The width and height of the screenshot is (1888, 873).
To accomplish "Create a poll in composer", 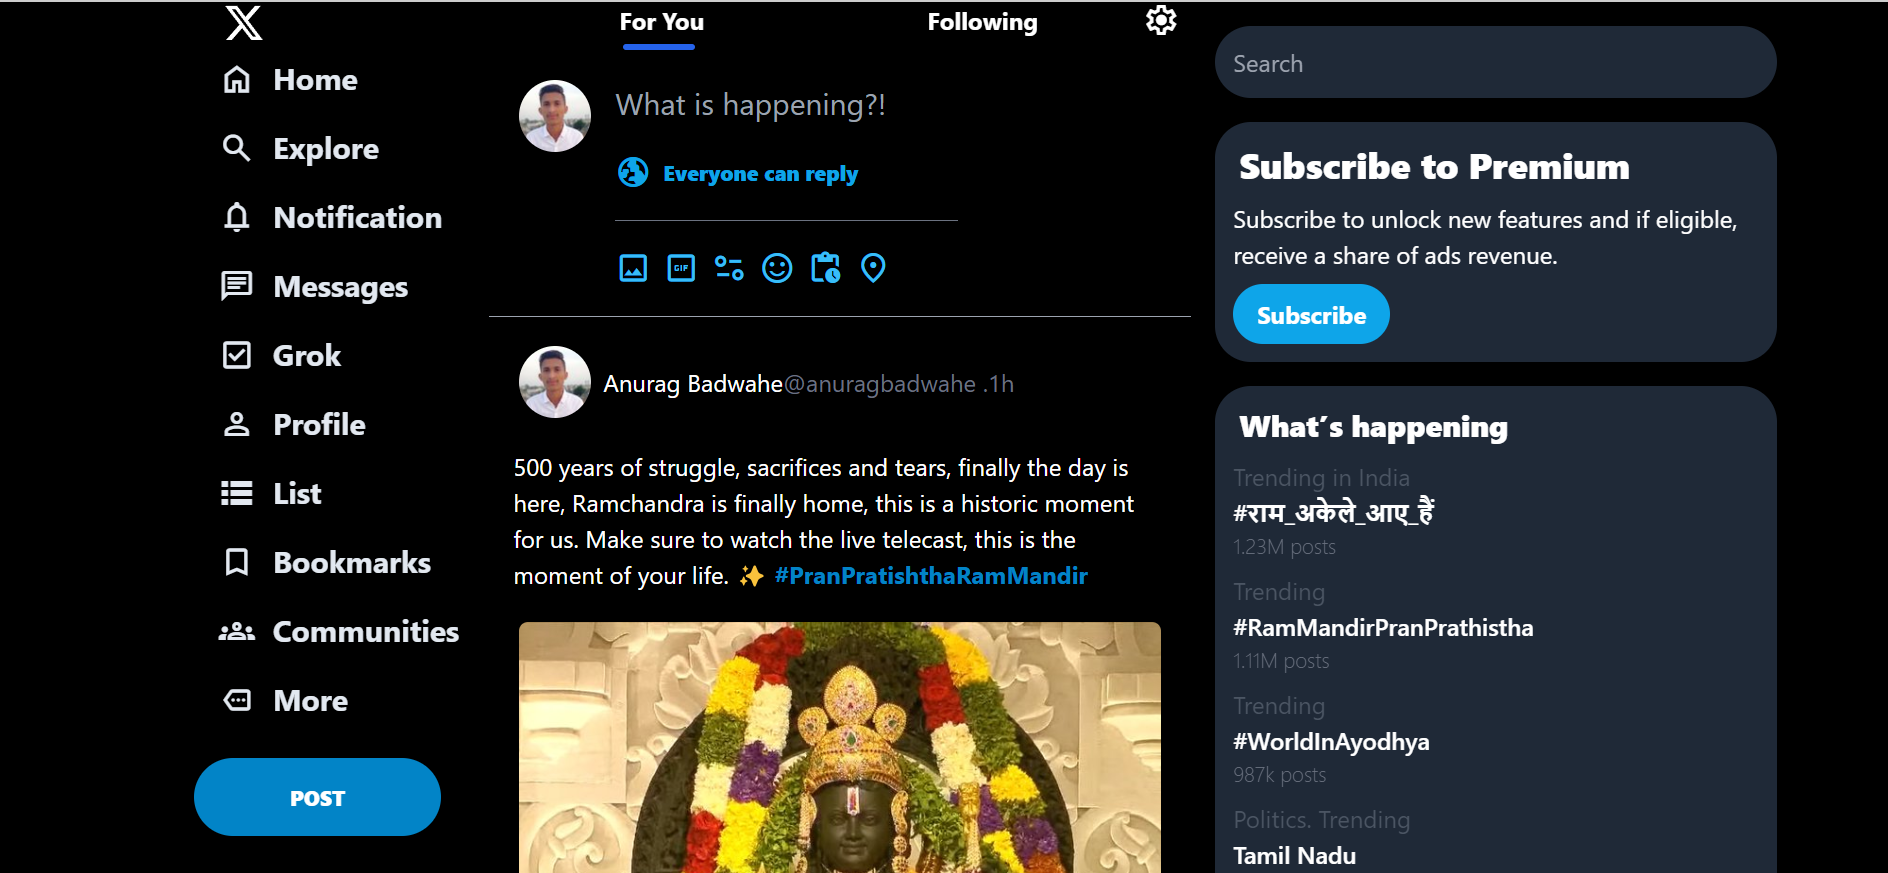I will (x=729, y=268).
